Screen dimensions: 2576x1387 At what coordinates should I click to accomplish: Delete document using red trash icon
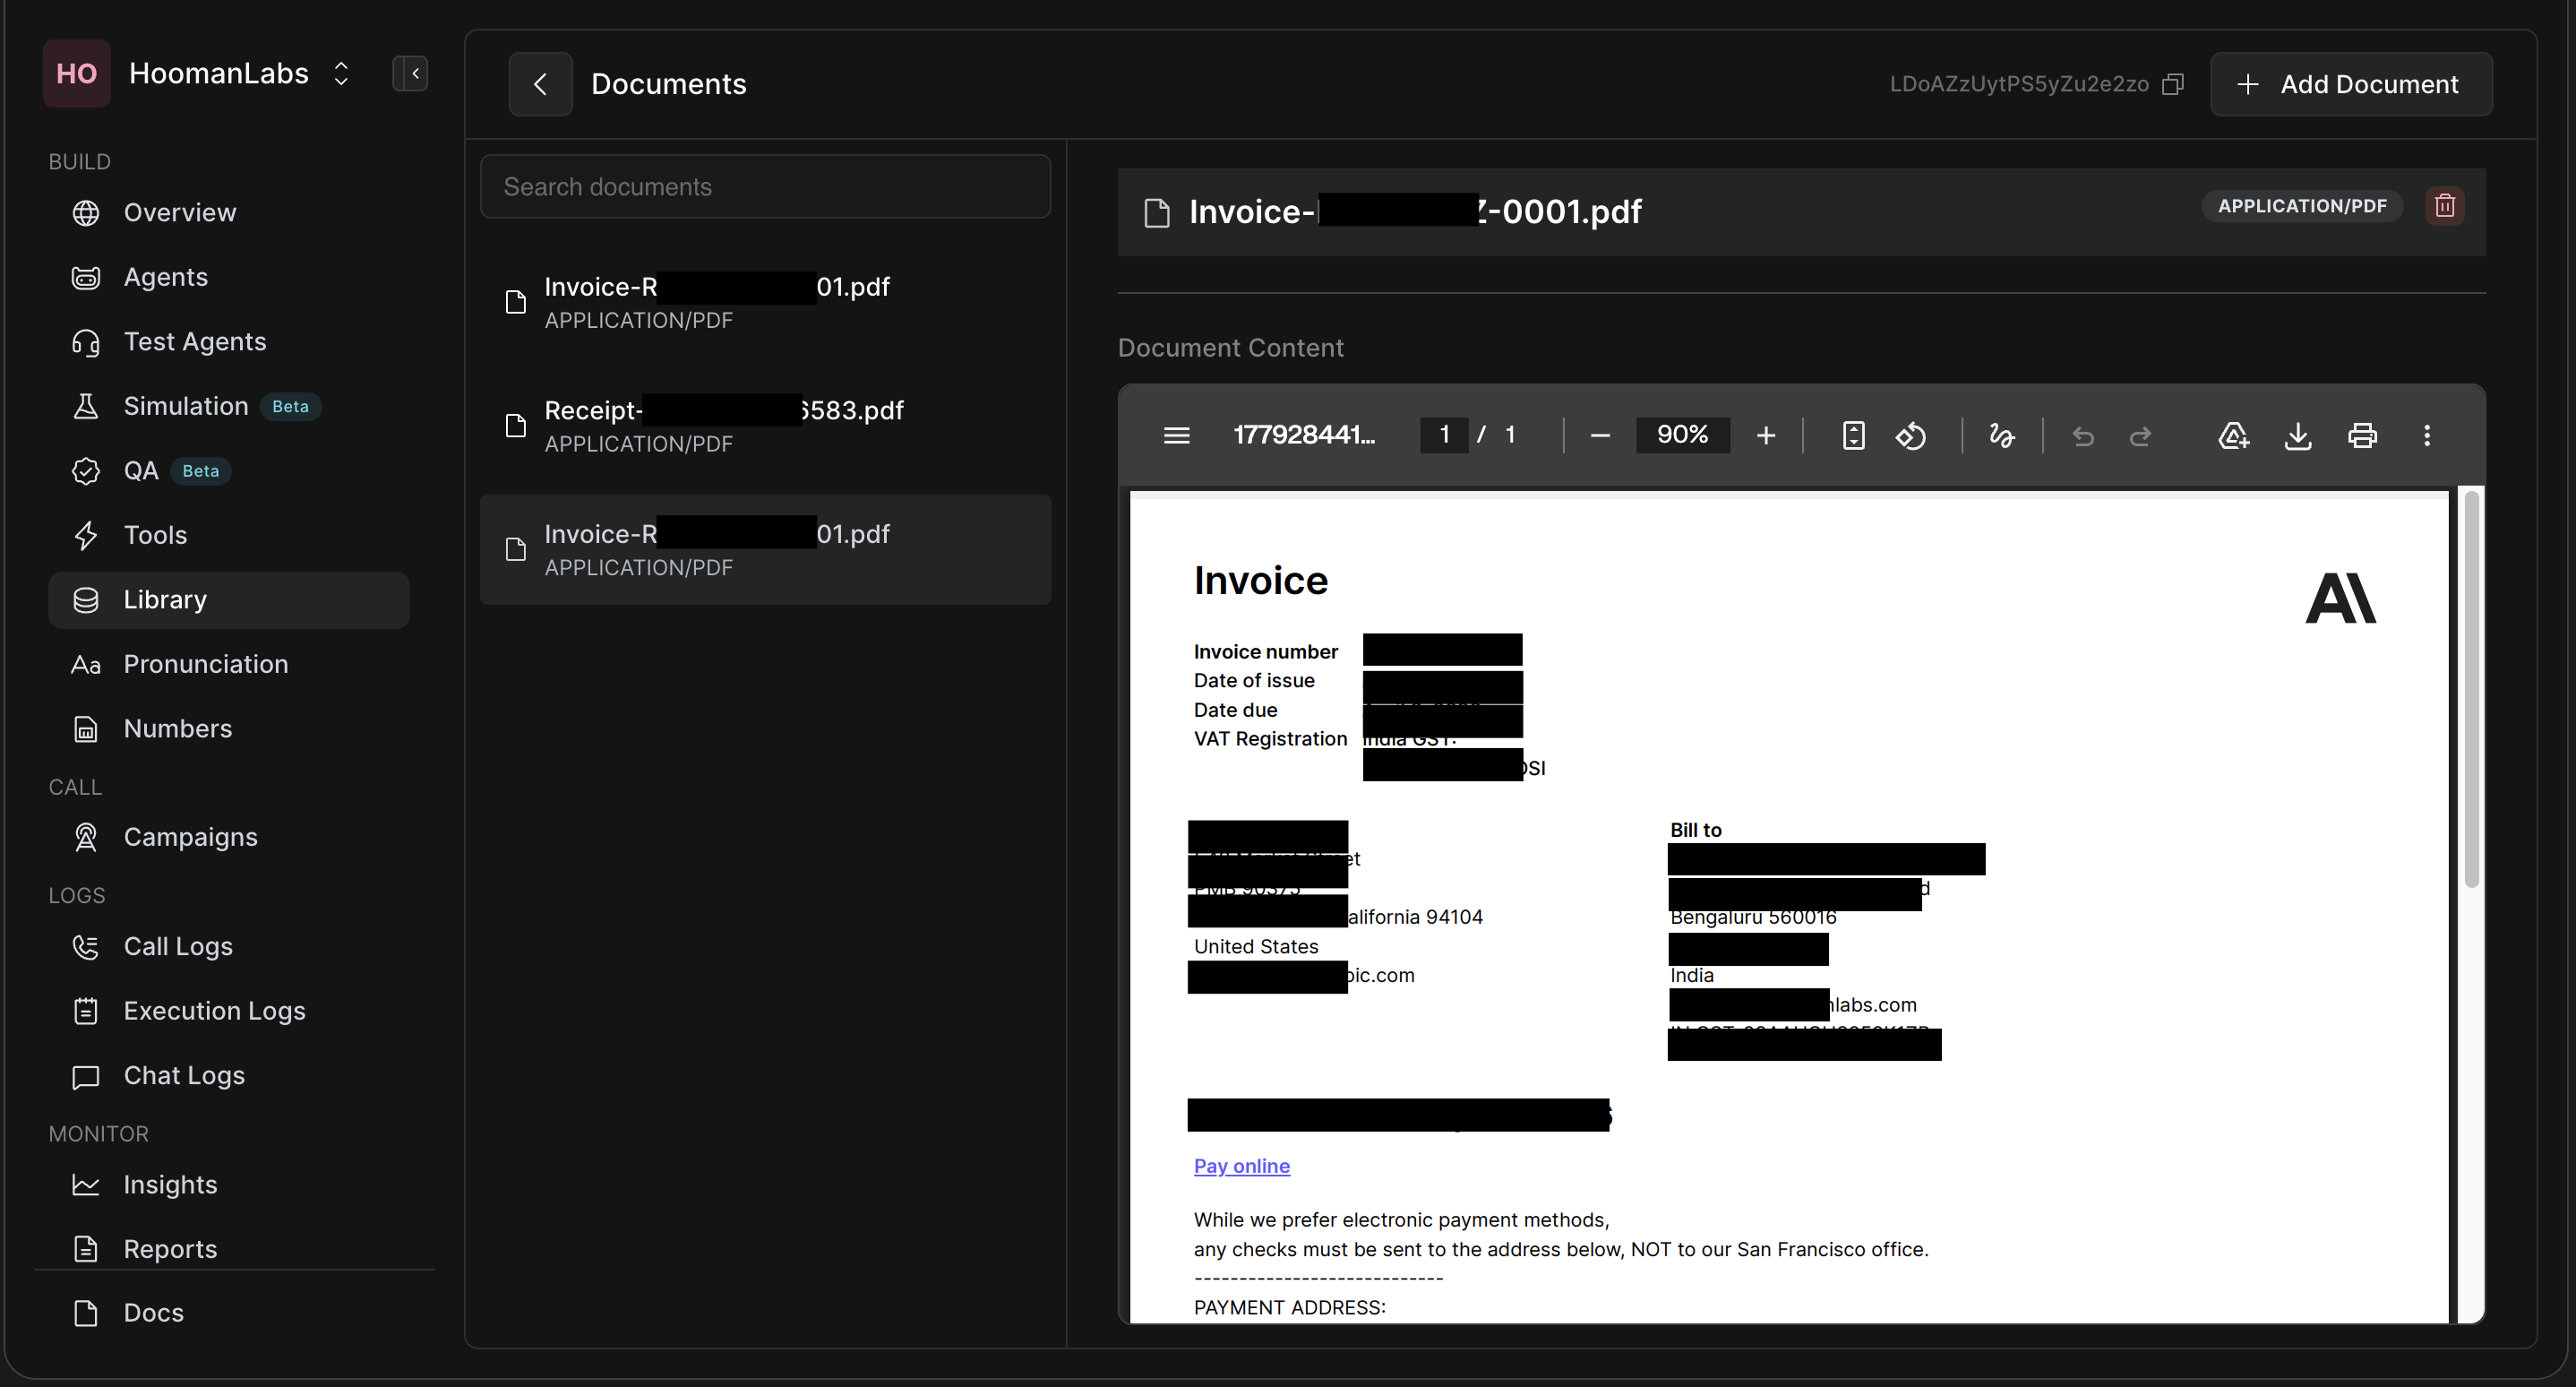[x=2444, y=206]
